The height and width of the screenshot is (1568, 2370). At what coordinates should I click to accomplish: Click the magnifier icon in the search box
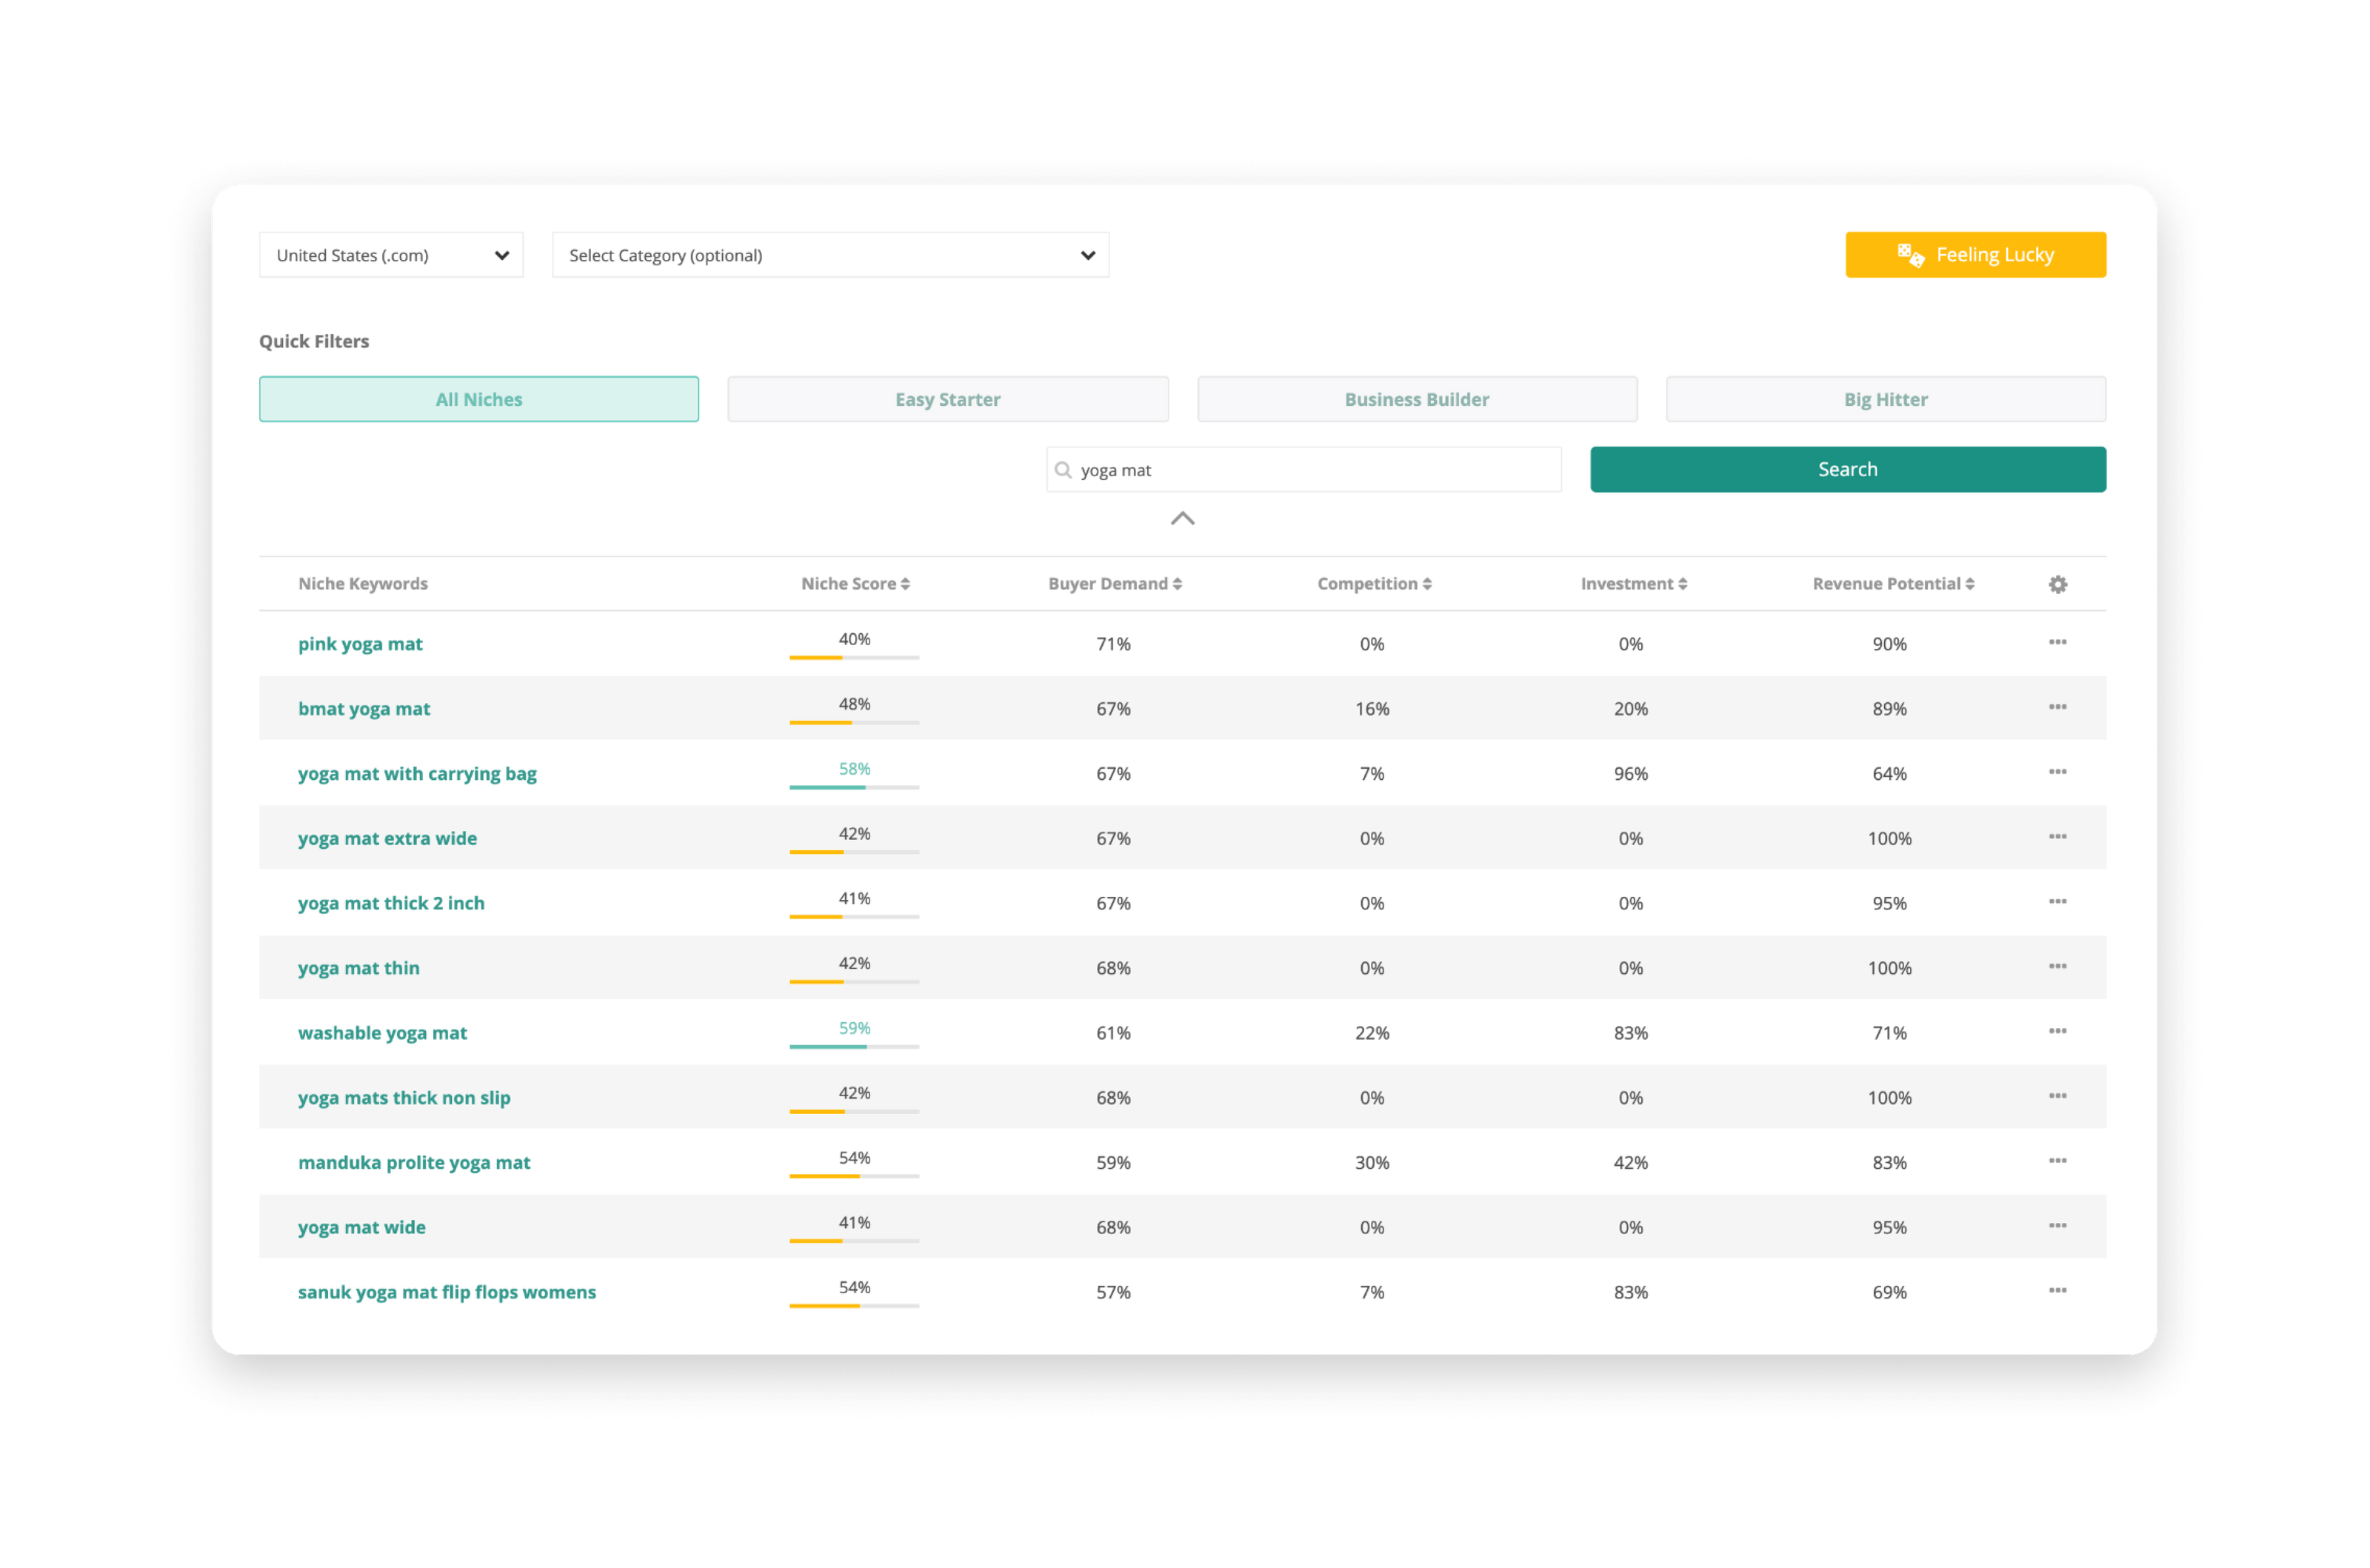click(x=1063, y=469)
